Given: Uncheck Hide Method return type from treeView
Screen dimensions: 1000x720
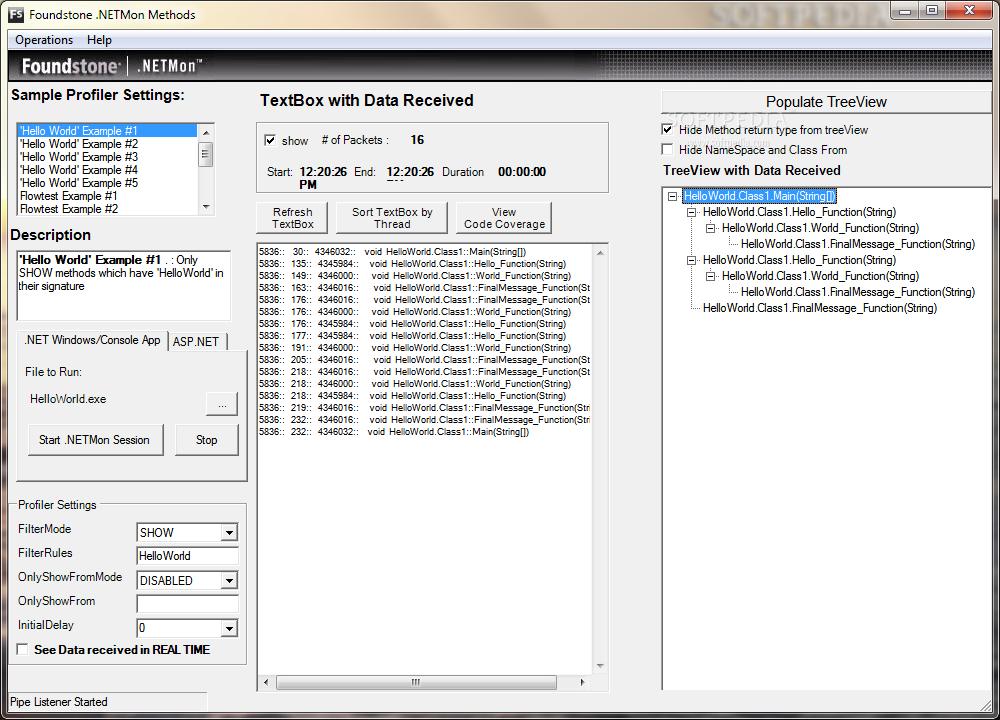Looking at the screenshot, I should [668, 129].
